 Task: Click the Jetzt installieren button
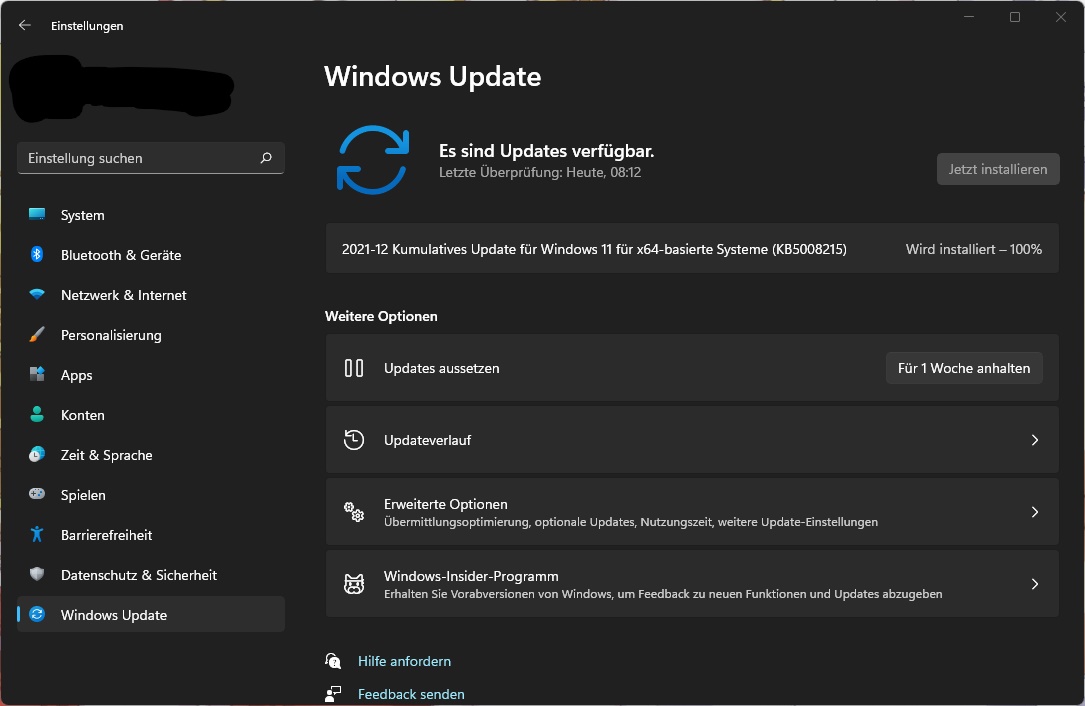point(998,170)
